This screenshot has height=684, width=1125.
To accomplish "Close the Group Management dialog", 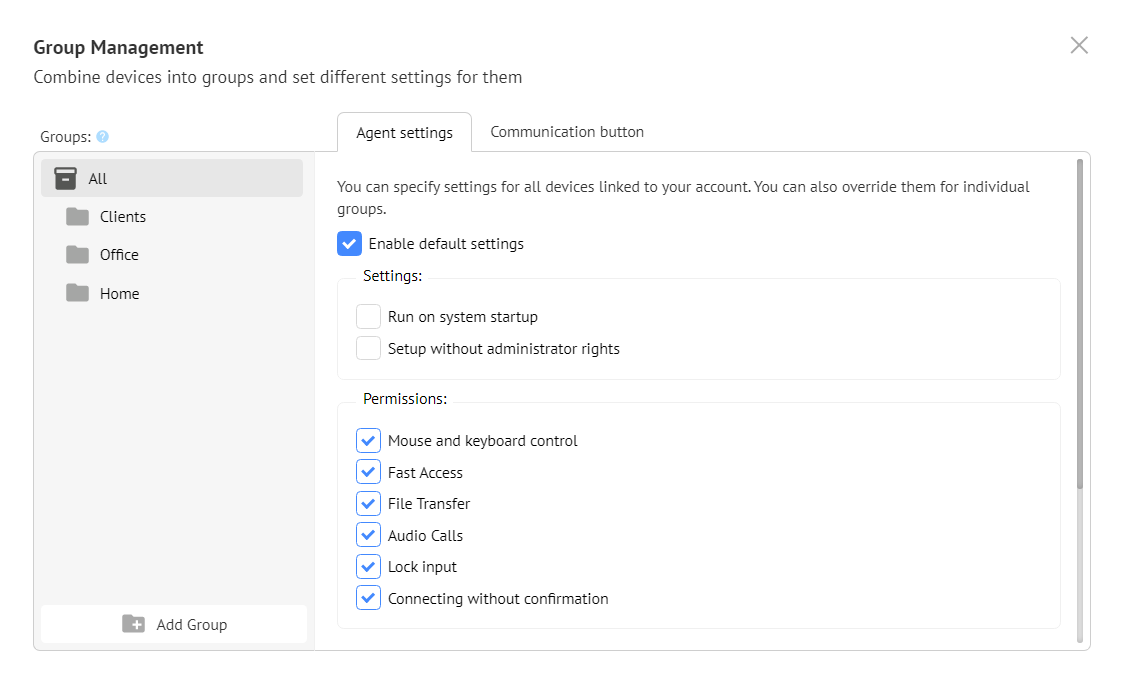I will 1079,45.
